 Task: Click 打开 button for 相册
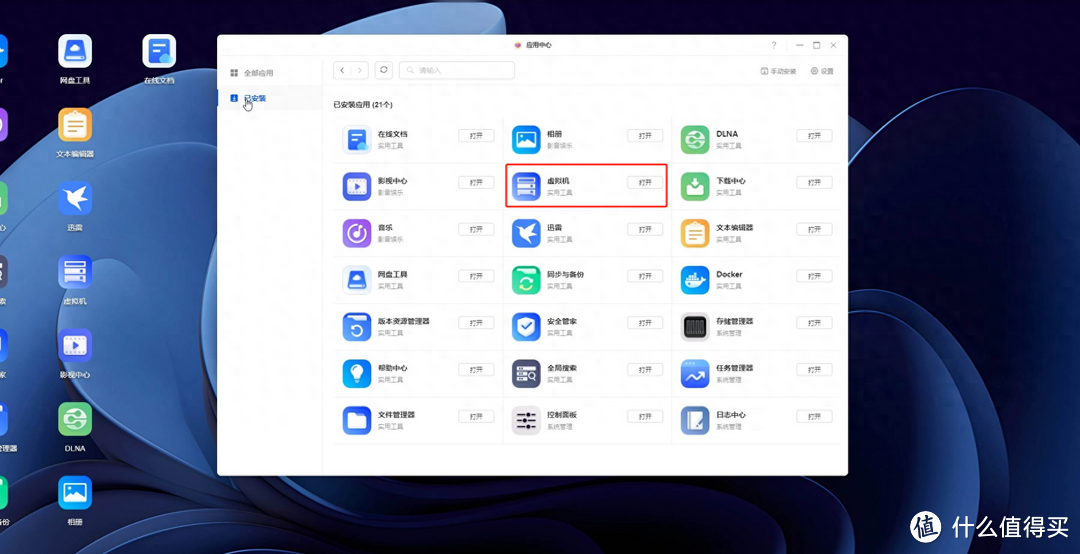(645, 136)
